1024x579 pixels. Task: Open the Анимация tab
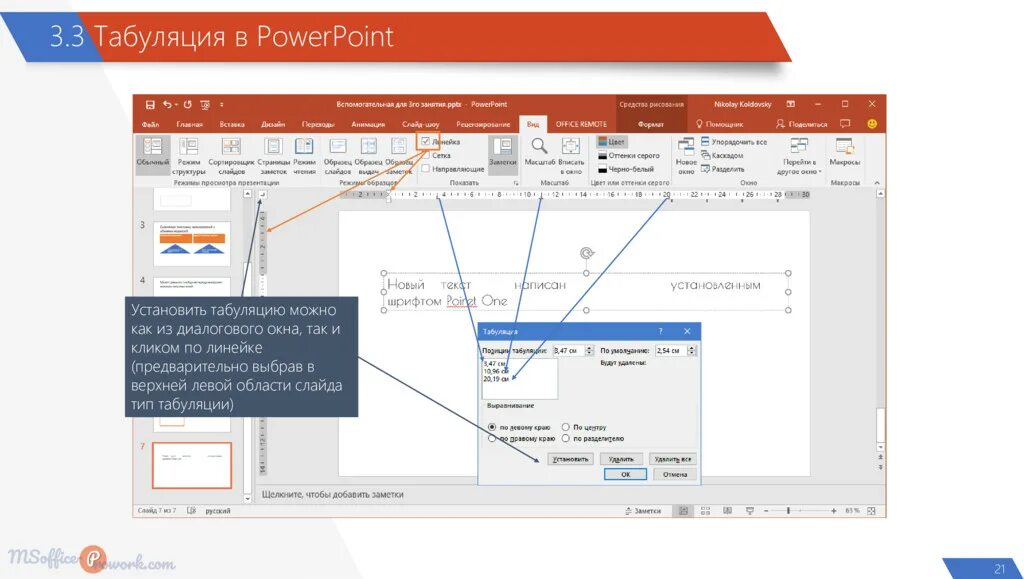click(x=368, y=124)
